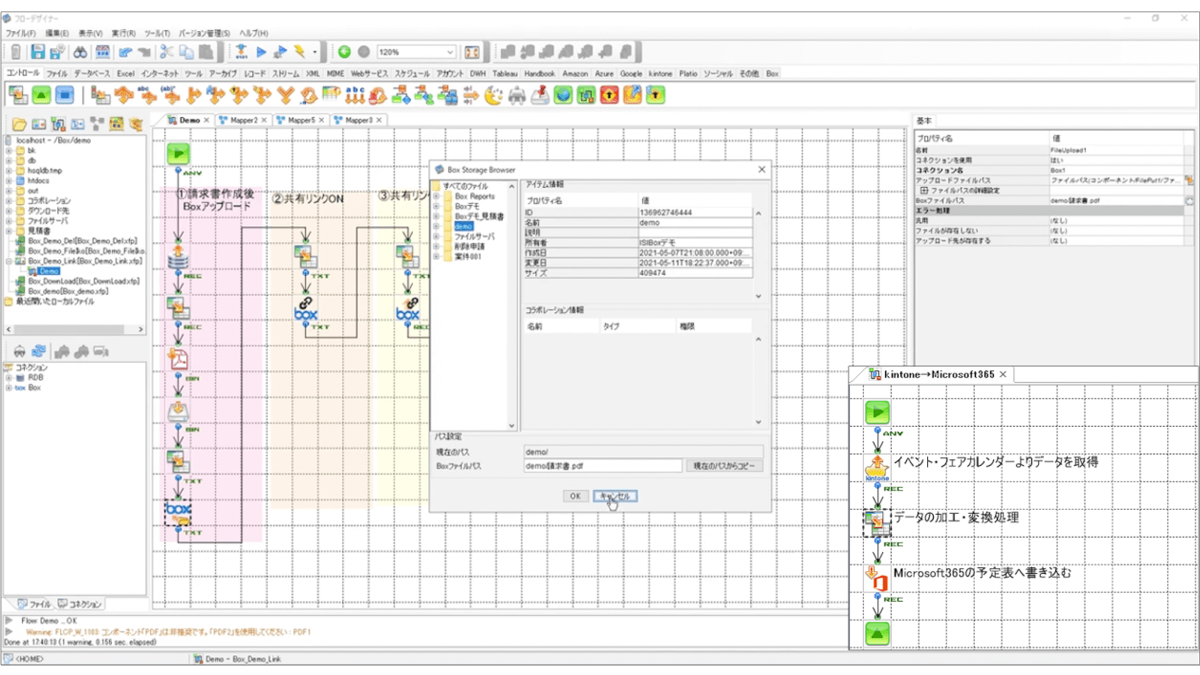Viewport: 1200px width, 675px height.
Task: Open the Box palette tab
Action: tap(772, 73)
